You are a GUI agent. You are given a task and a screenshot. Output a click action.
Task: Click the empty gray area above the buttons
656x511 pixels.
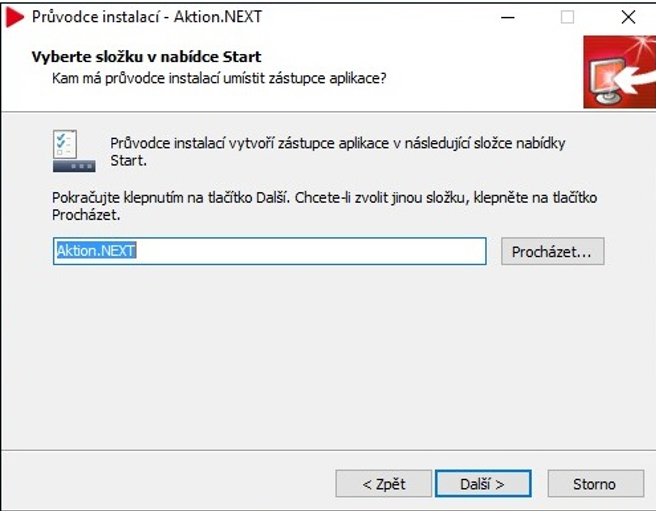coord(328,360)
